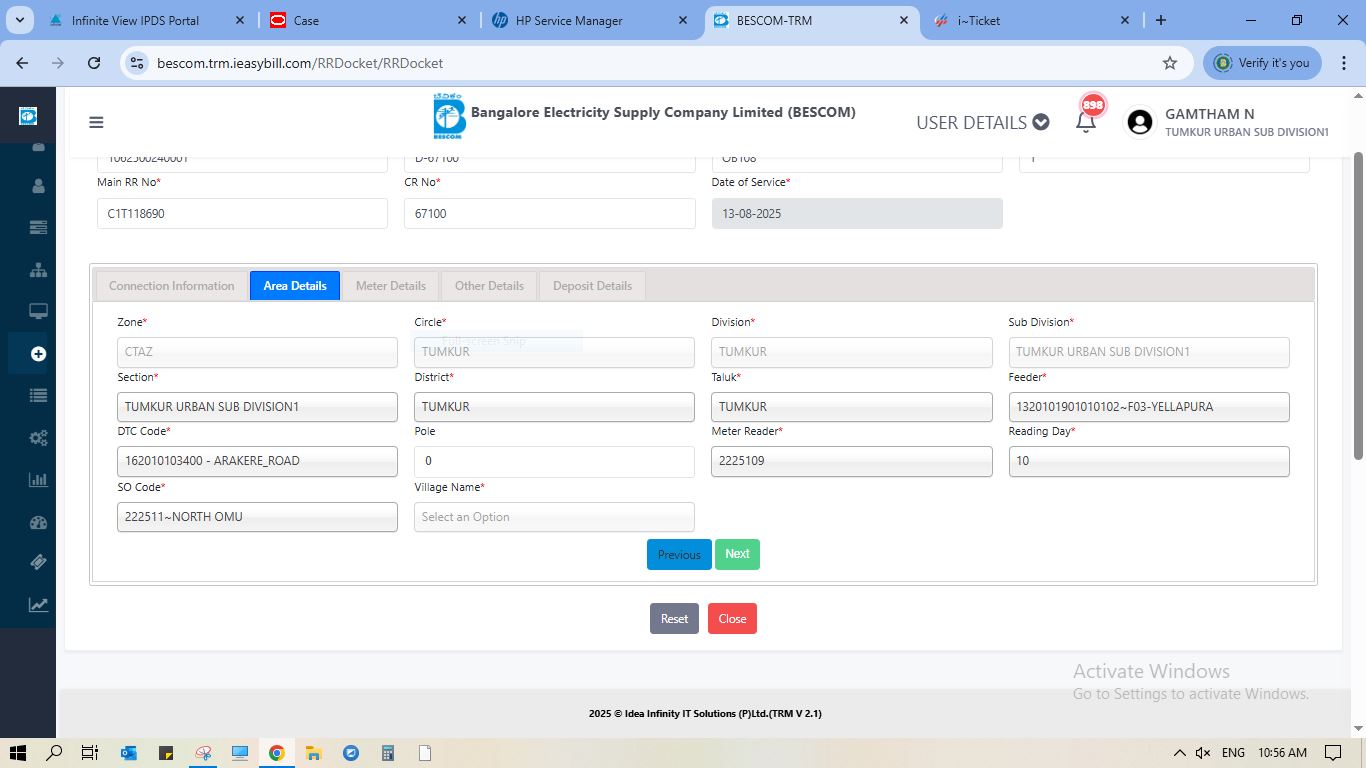Viewport: 1366px width, 768px height.
Task: Click the hamburger menu icon
Action: coord(96,123)
